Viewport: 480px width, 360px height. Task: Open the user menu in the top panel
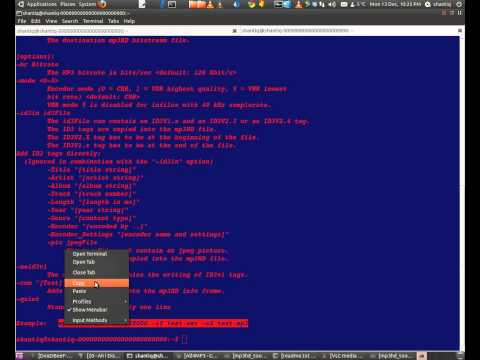pyautogui.click(x=438, y=4)
